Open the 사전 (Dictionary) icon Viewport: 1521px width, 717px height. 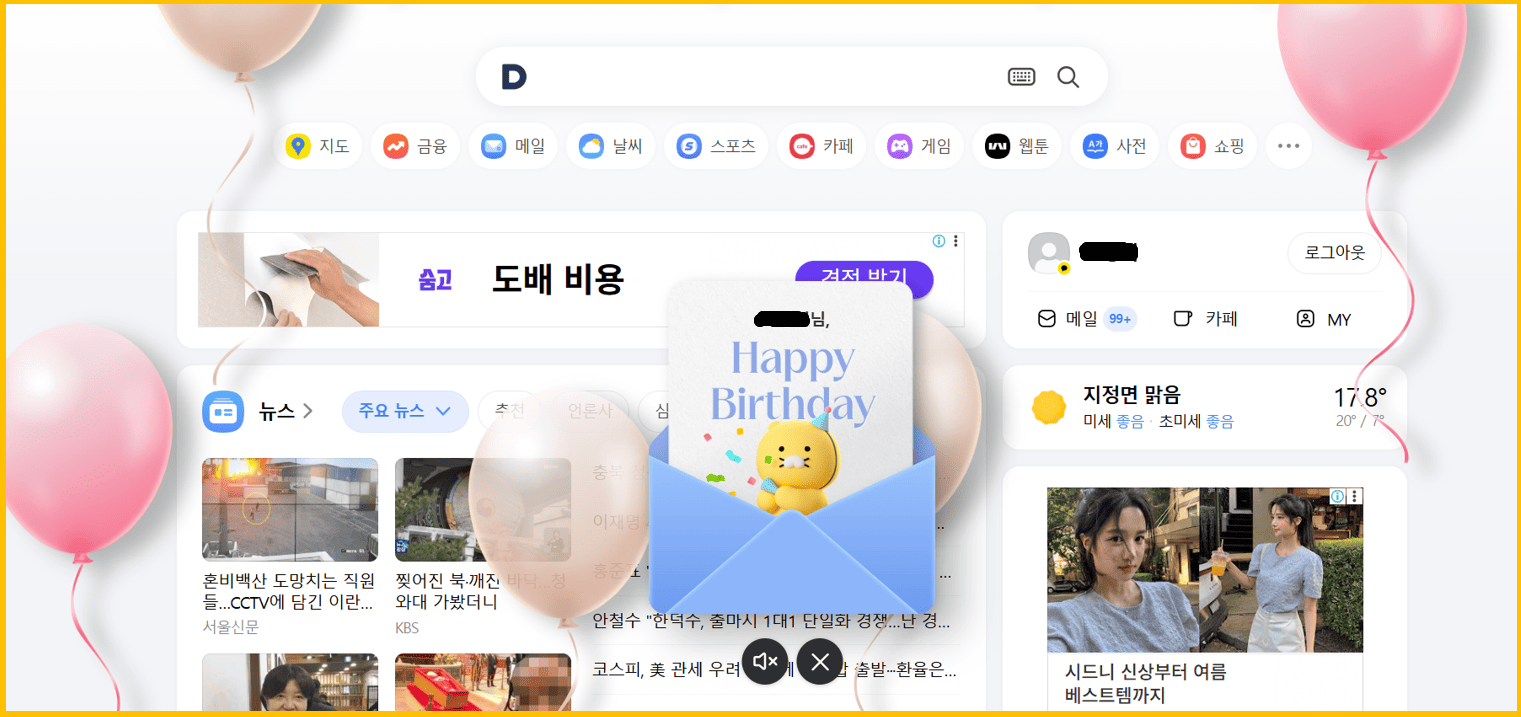pos(1114,145)
